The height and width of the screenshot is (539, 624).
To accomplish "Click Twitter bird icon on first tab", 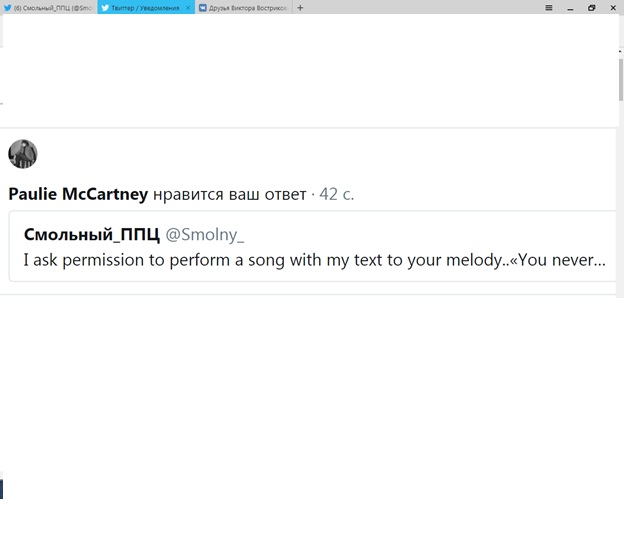I will tap(7, 7).
